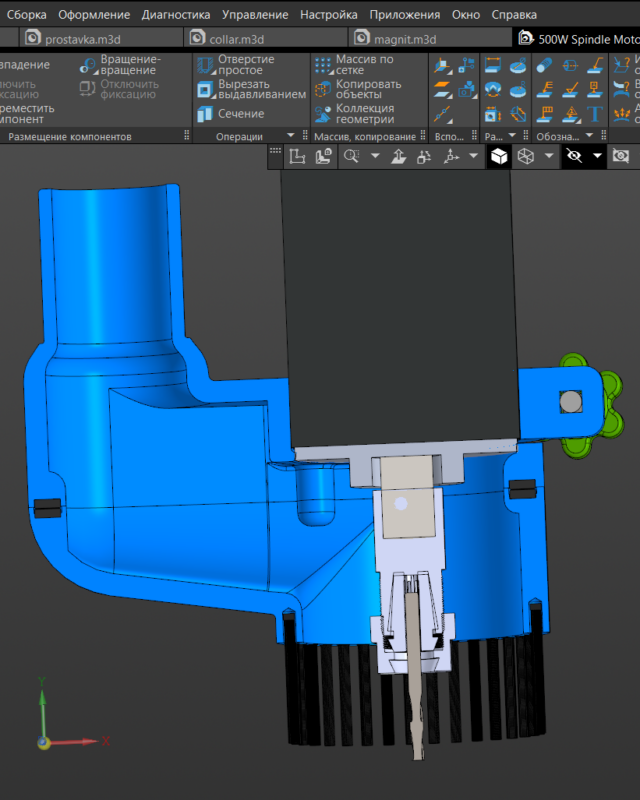Click the Сечение tool icon
The image size is (640, 800).
[205, 113]
